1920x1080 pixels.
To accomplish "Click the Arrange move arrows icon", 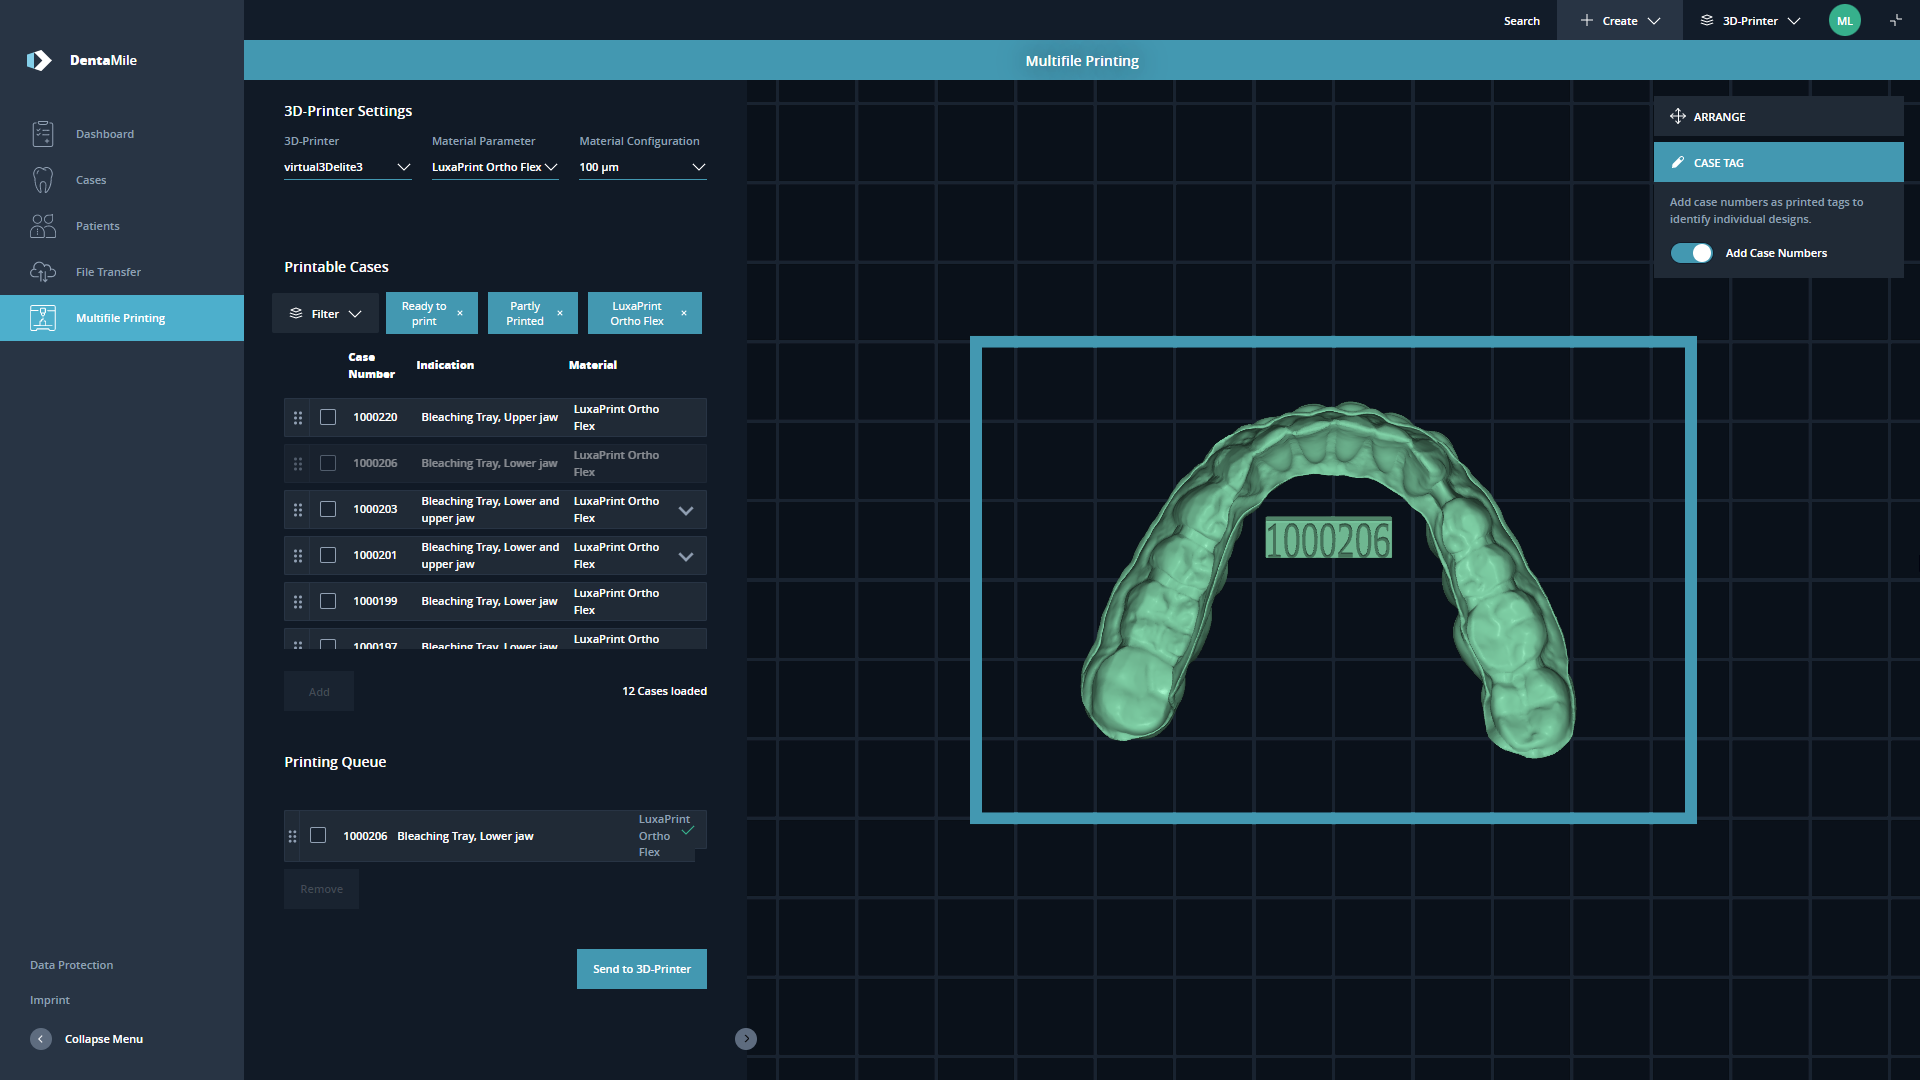I will coord(1678,117).
